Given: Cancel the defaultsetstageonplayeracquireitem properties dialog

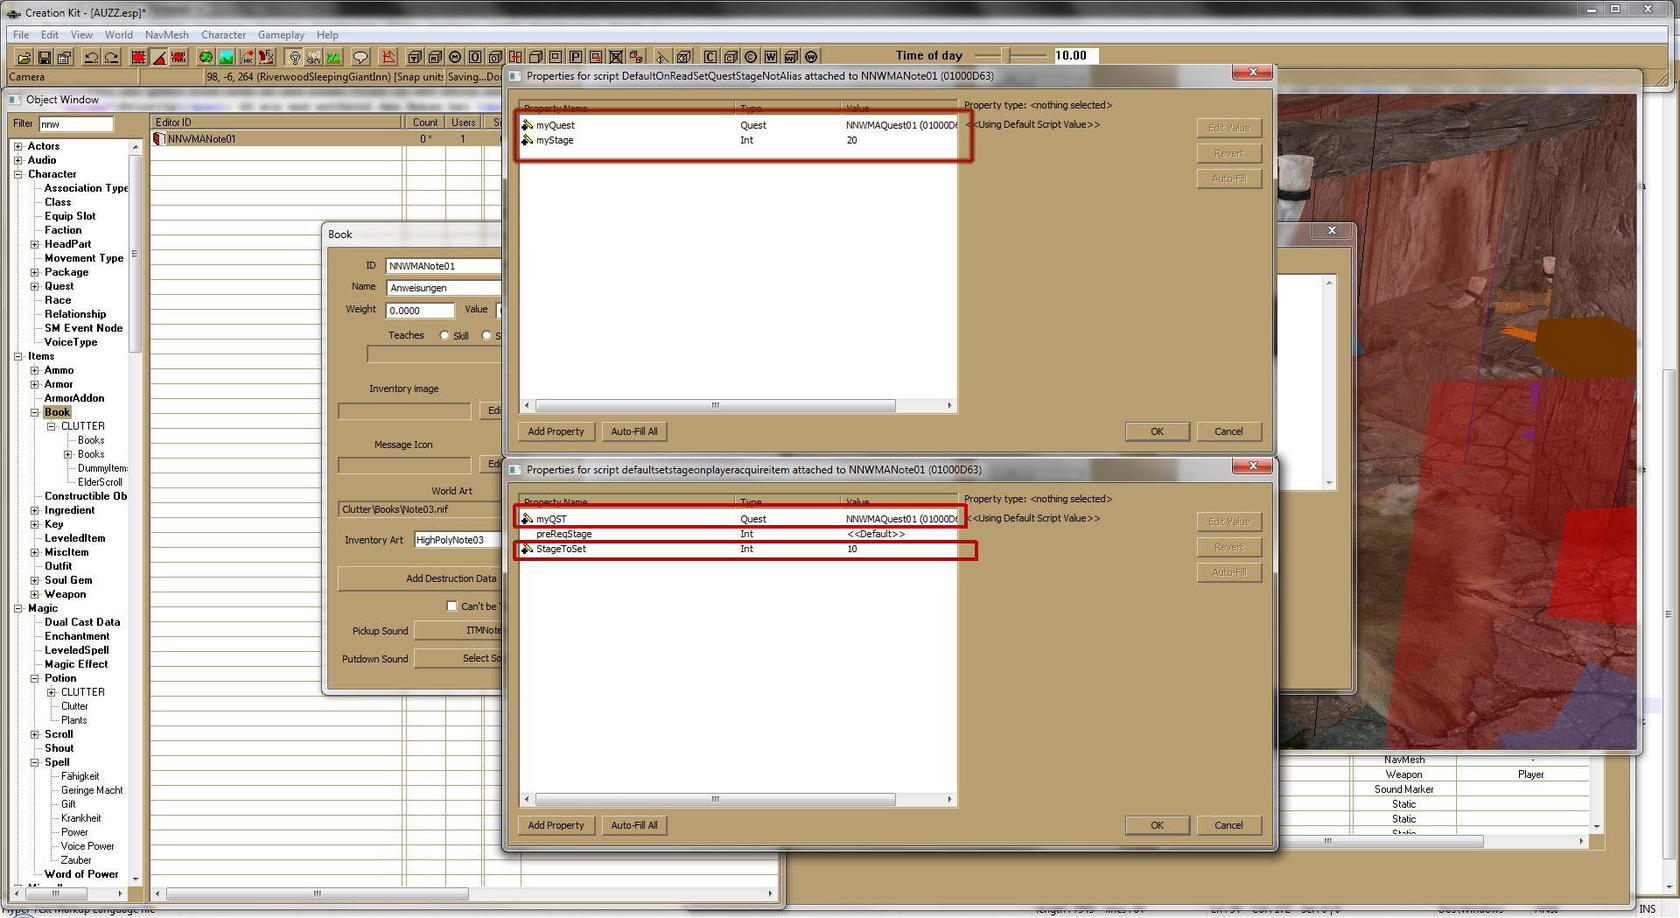Looking at the screenshot, I should (1229, 826).
